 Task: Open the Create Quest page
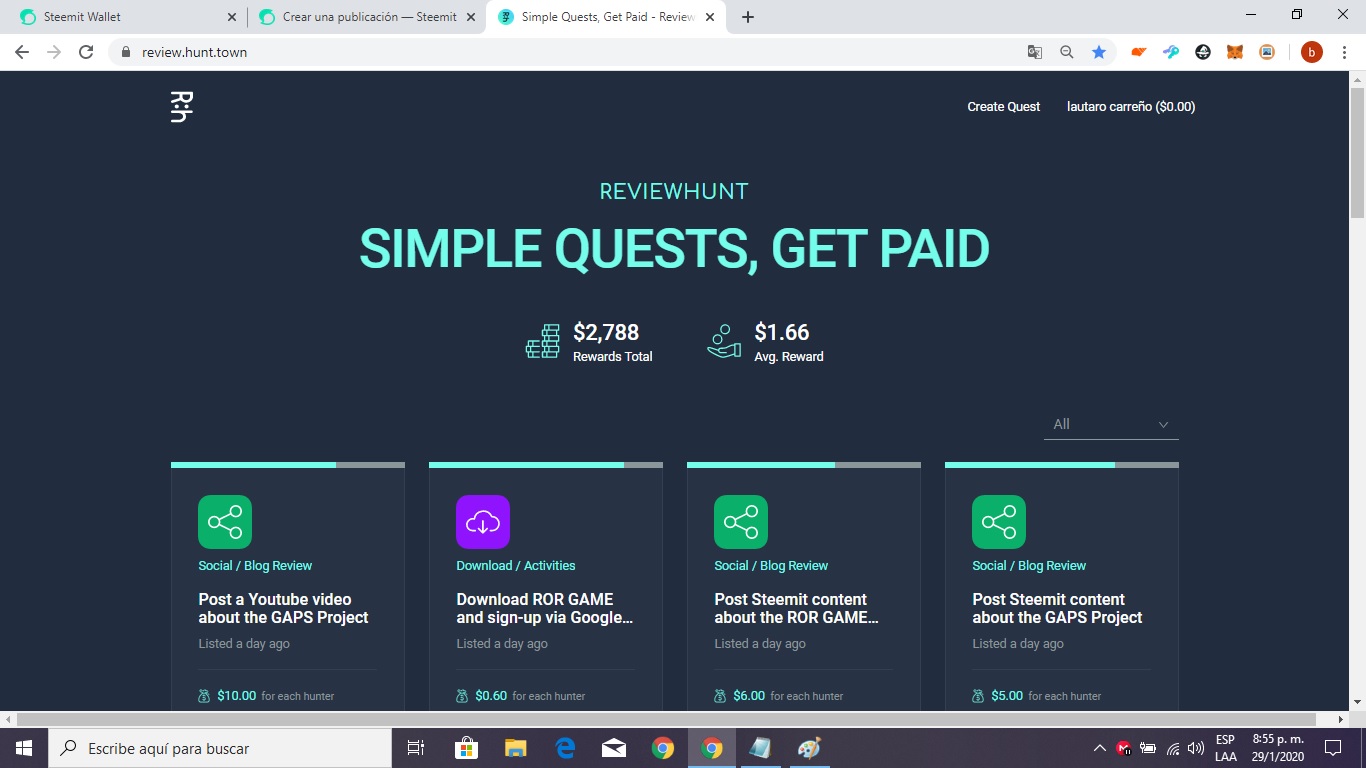tap(1003, 107)
